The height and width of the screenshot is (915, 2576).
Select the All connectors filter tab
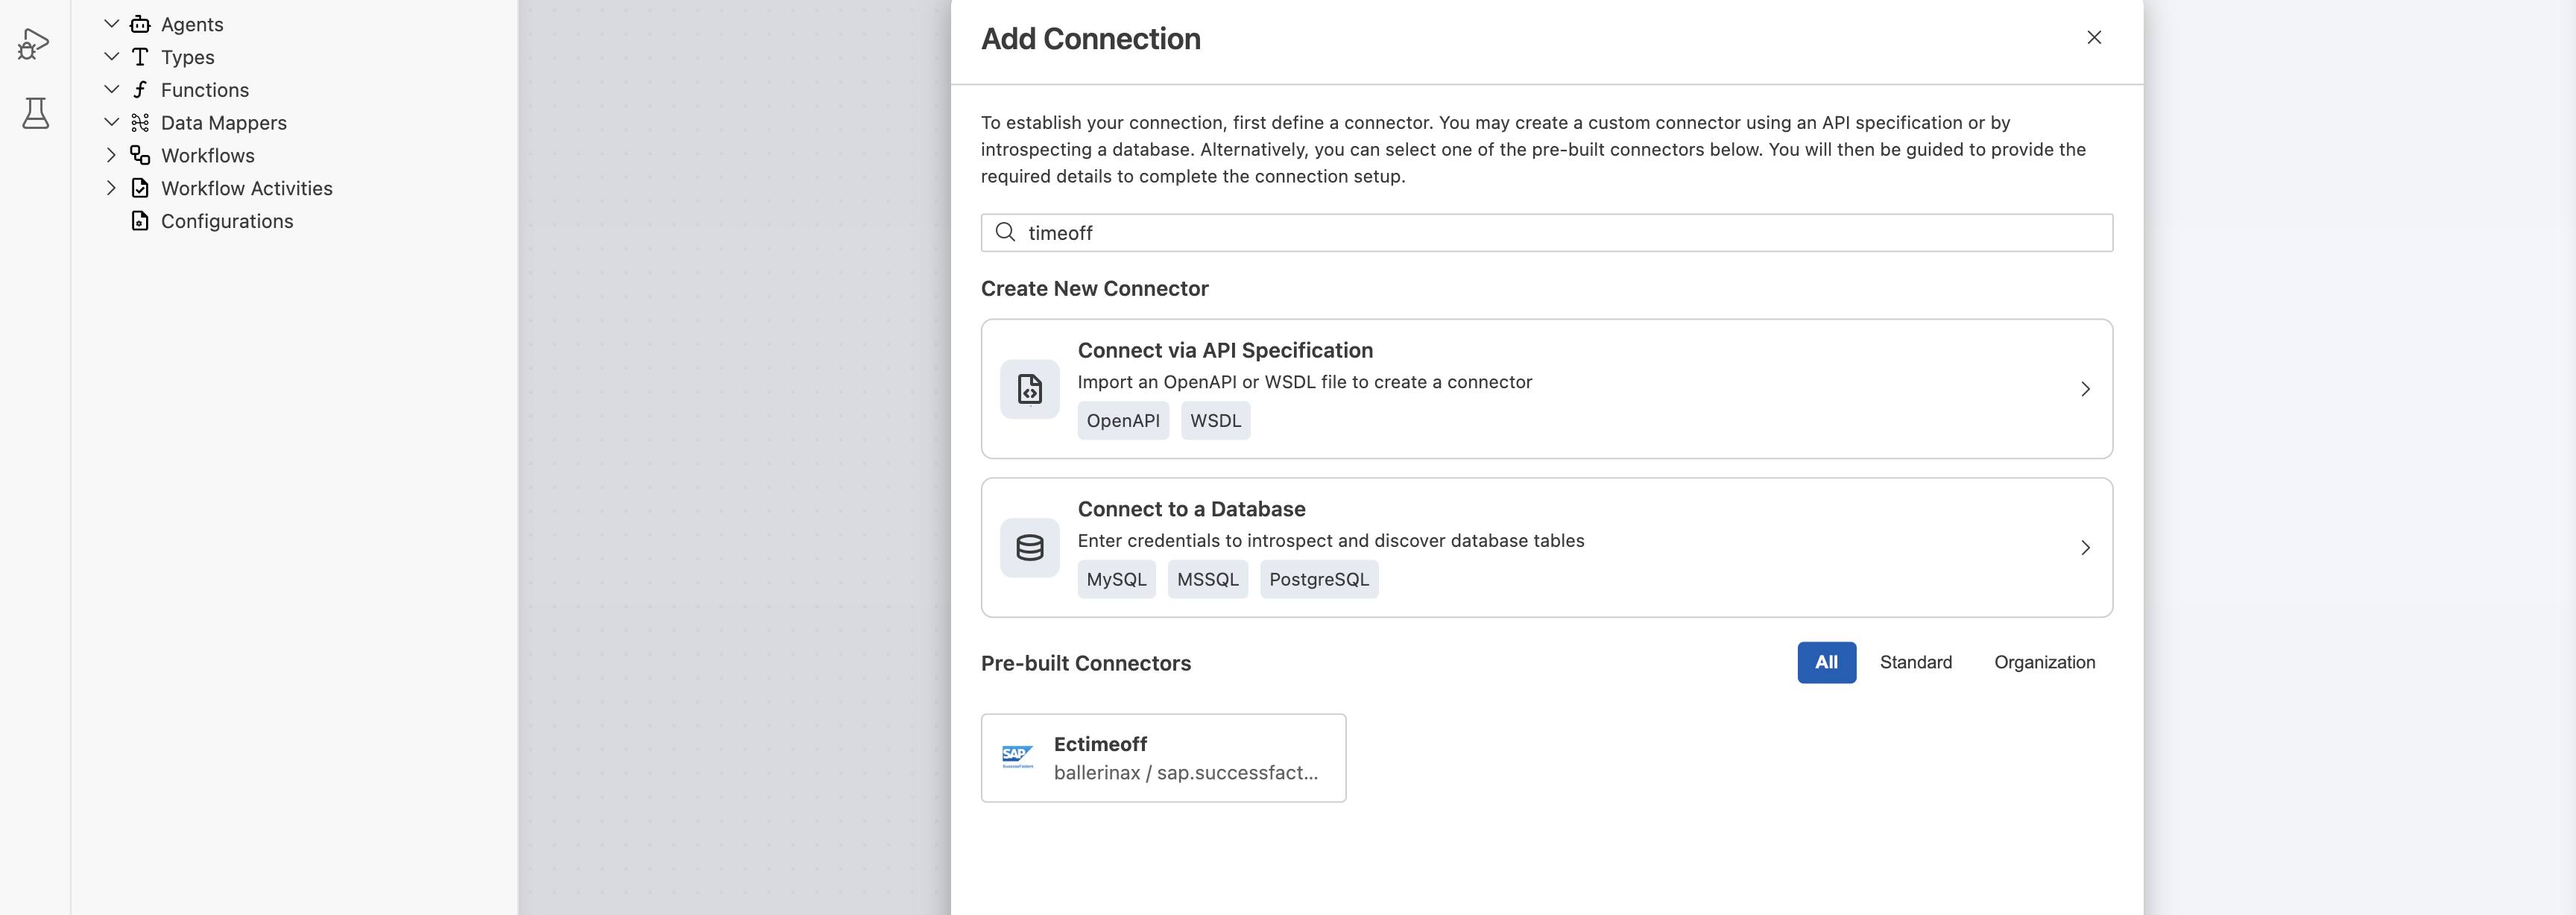[x=1826, y=662]
